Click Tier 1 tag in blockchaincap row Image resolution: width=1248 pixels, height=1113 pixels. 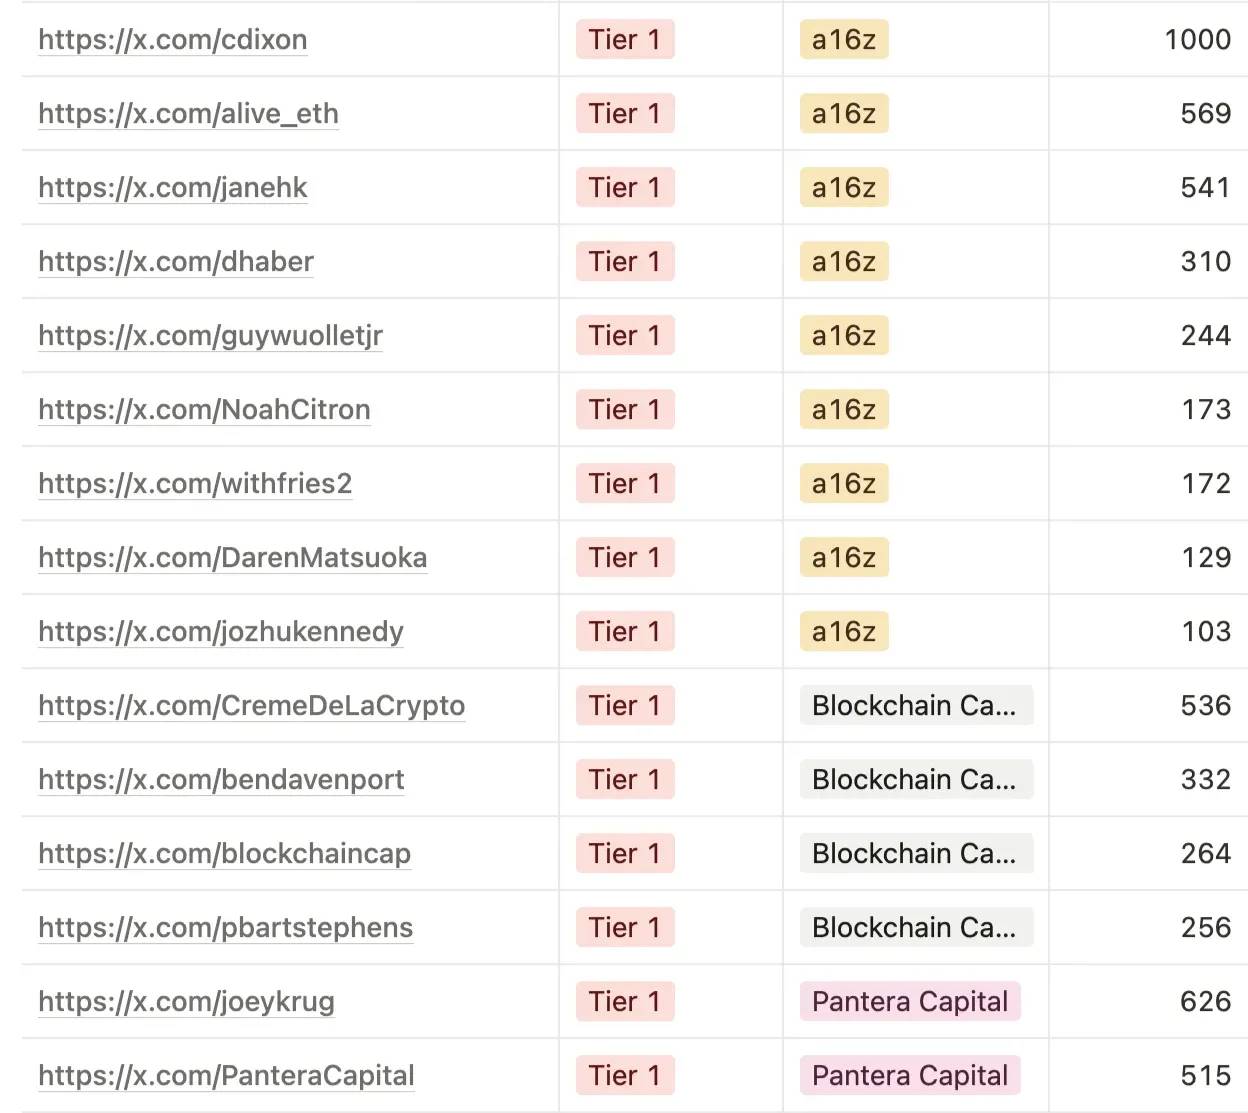624,854
